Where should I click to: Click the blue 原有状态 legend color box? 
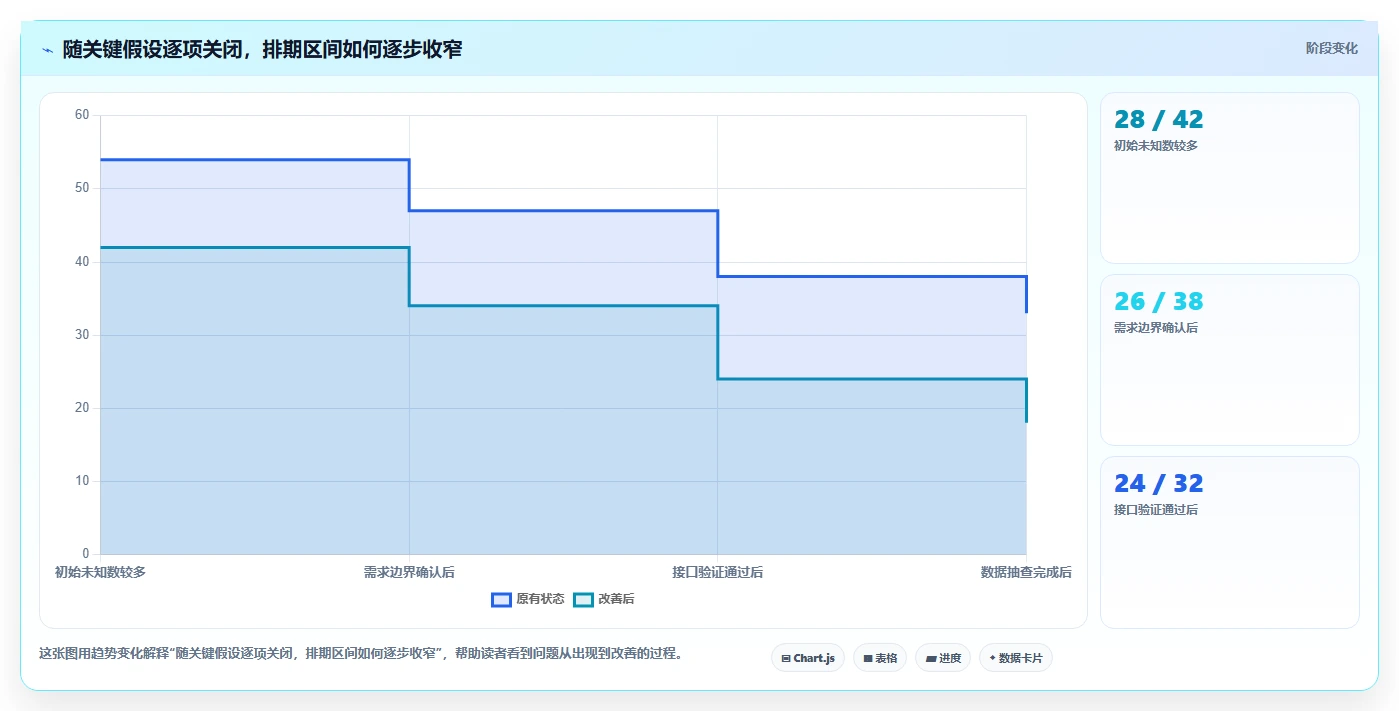[x=501, y=599]
